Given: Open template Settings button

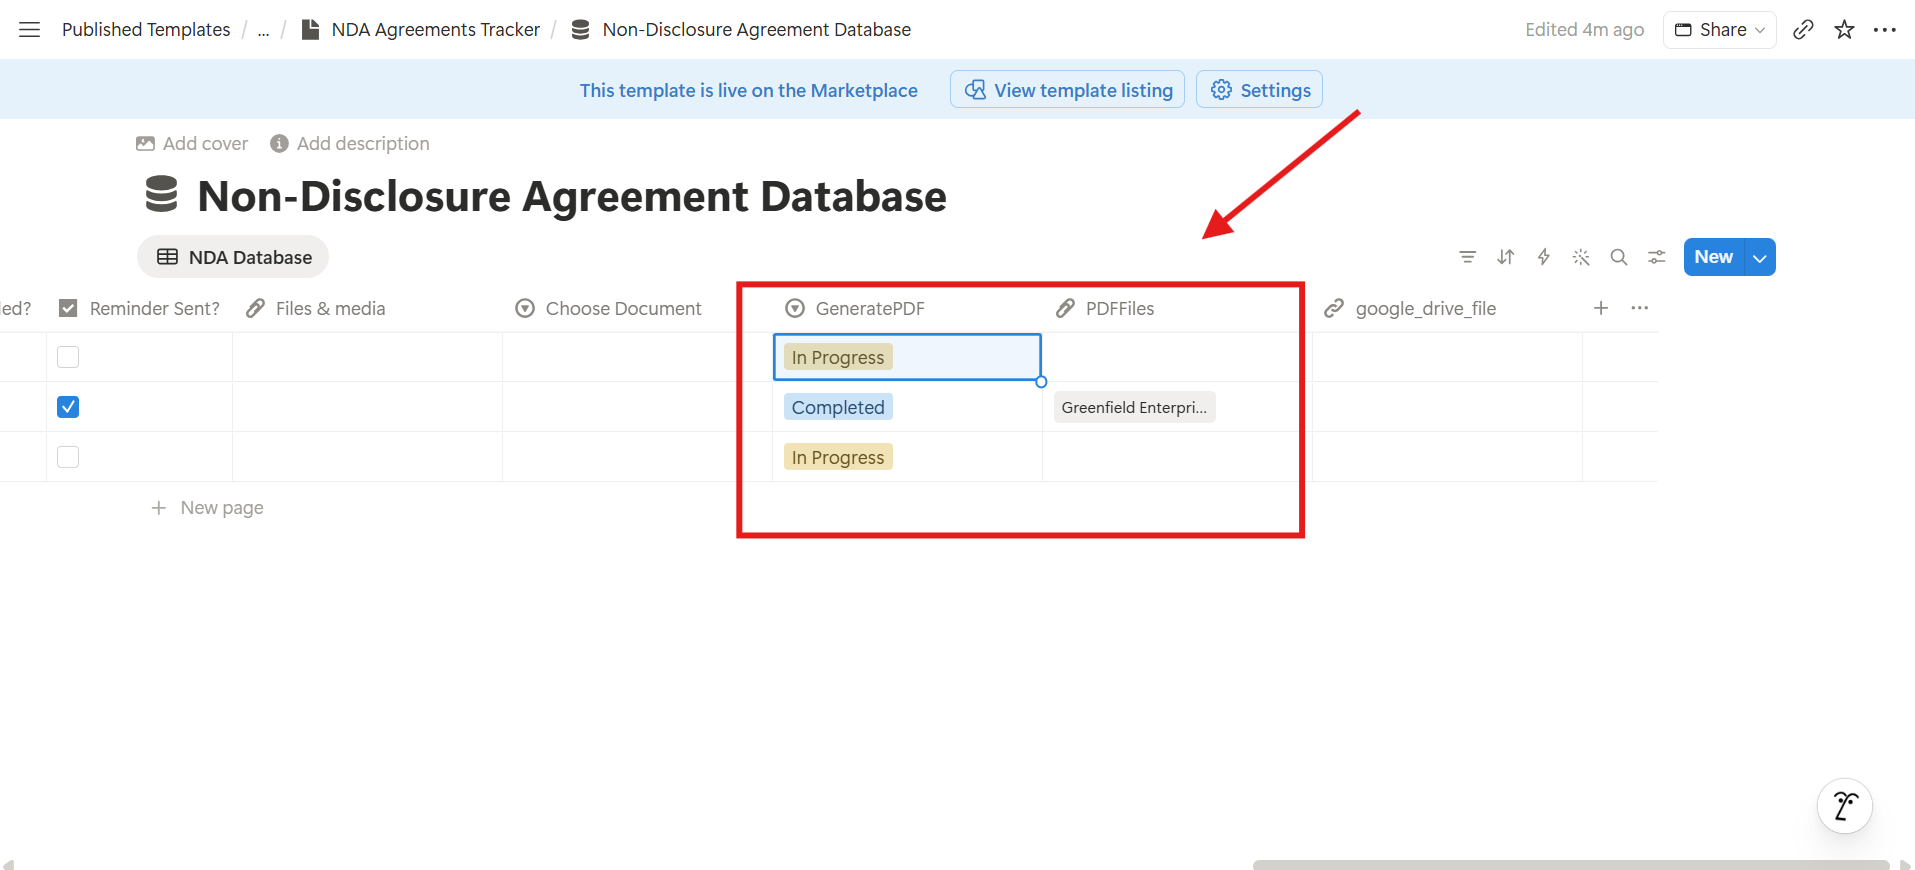Looking at the screenshot, I should pos(1260,90).
